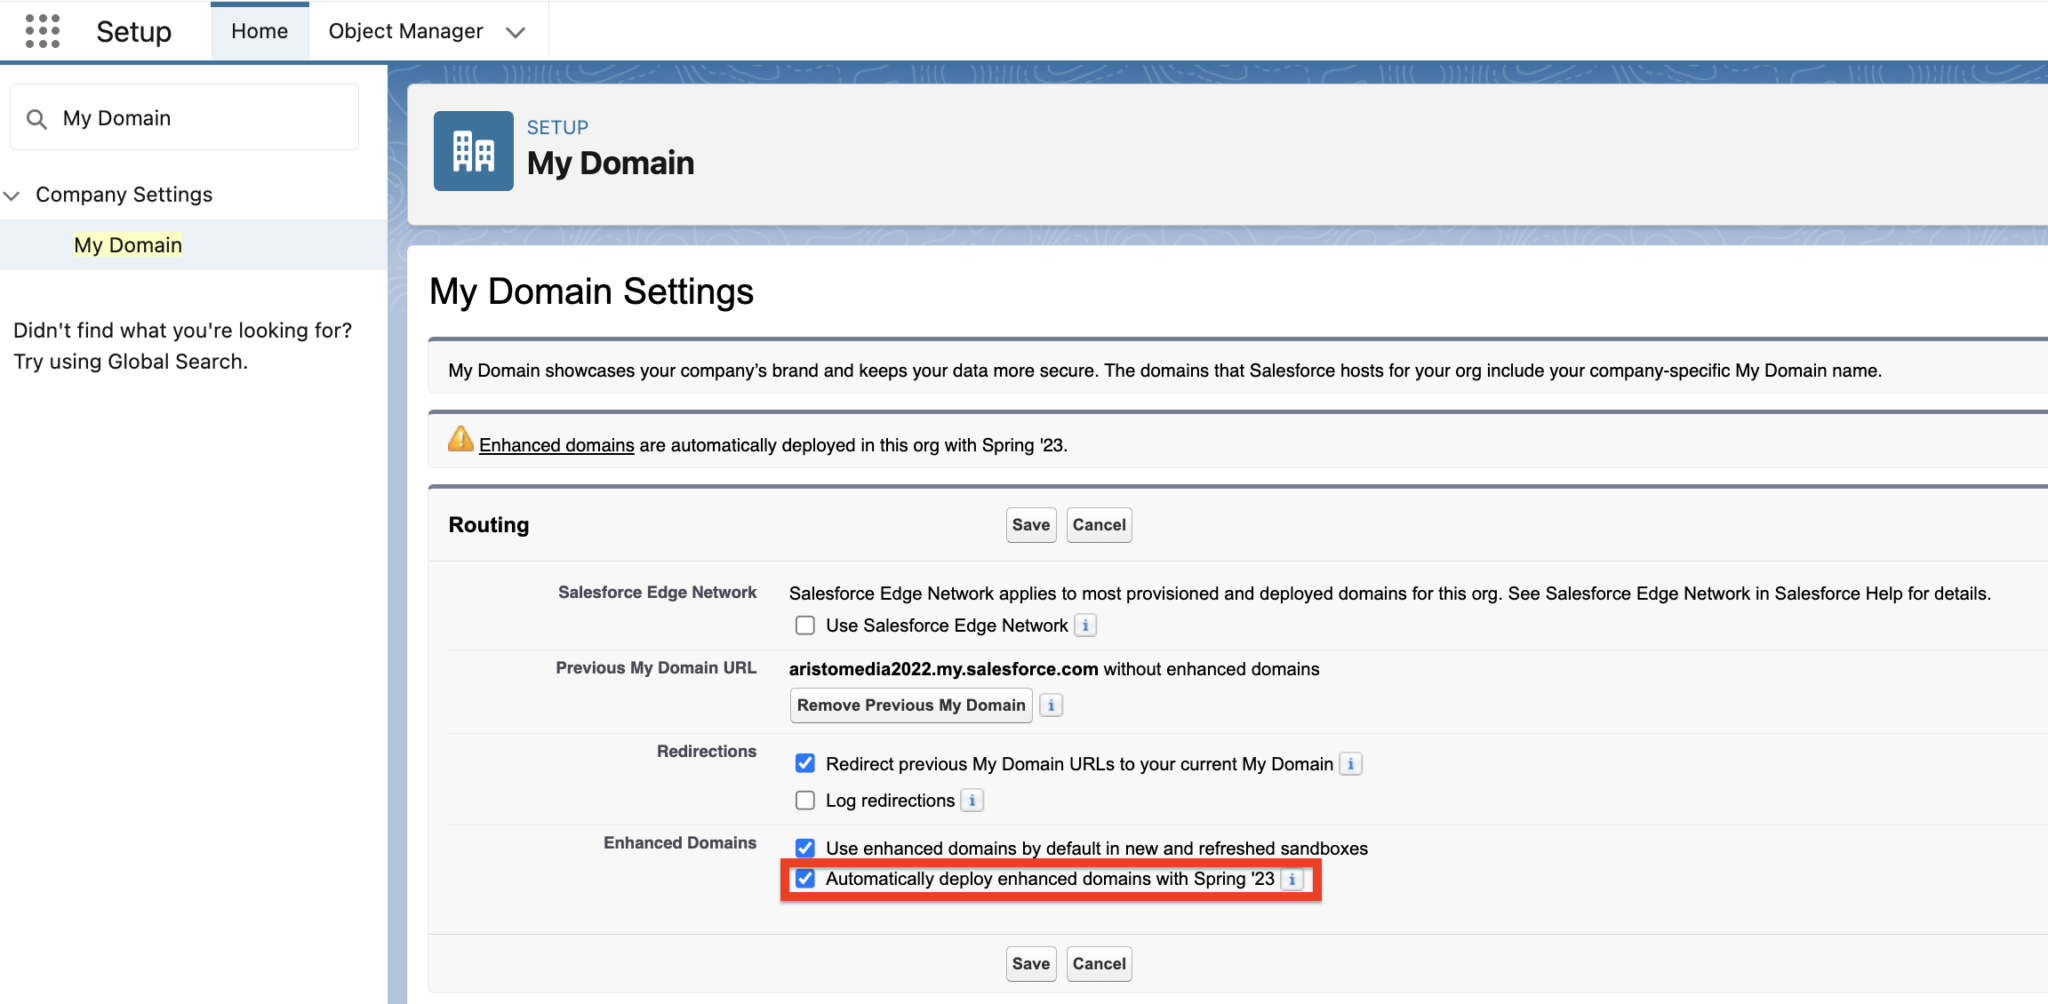
Task: Click the info icon next to Redirect previous My Domain URLs
Action: [1350, 763]
